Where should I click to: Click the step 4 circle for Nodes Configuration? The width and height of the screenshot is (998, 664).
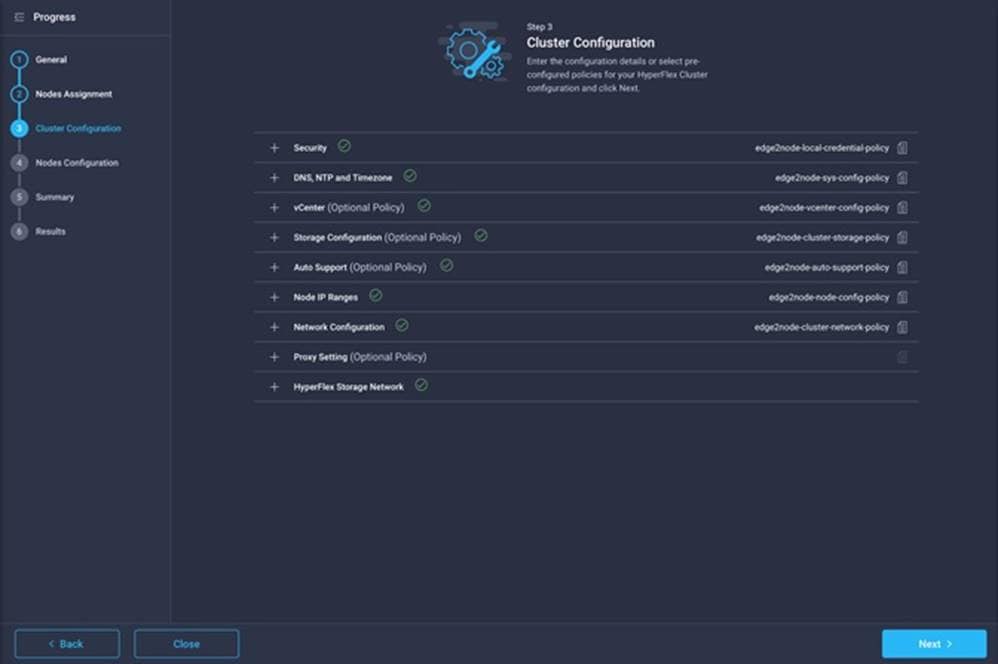tap(19, 163)
